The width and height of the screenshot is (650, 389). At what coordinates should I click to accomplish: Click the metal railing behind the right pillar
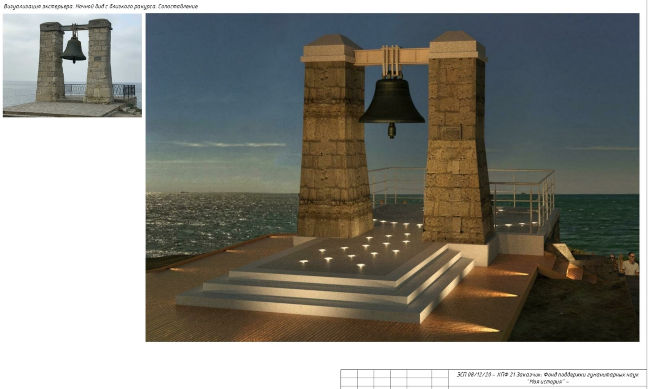[x=523, y=195]
